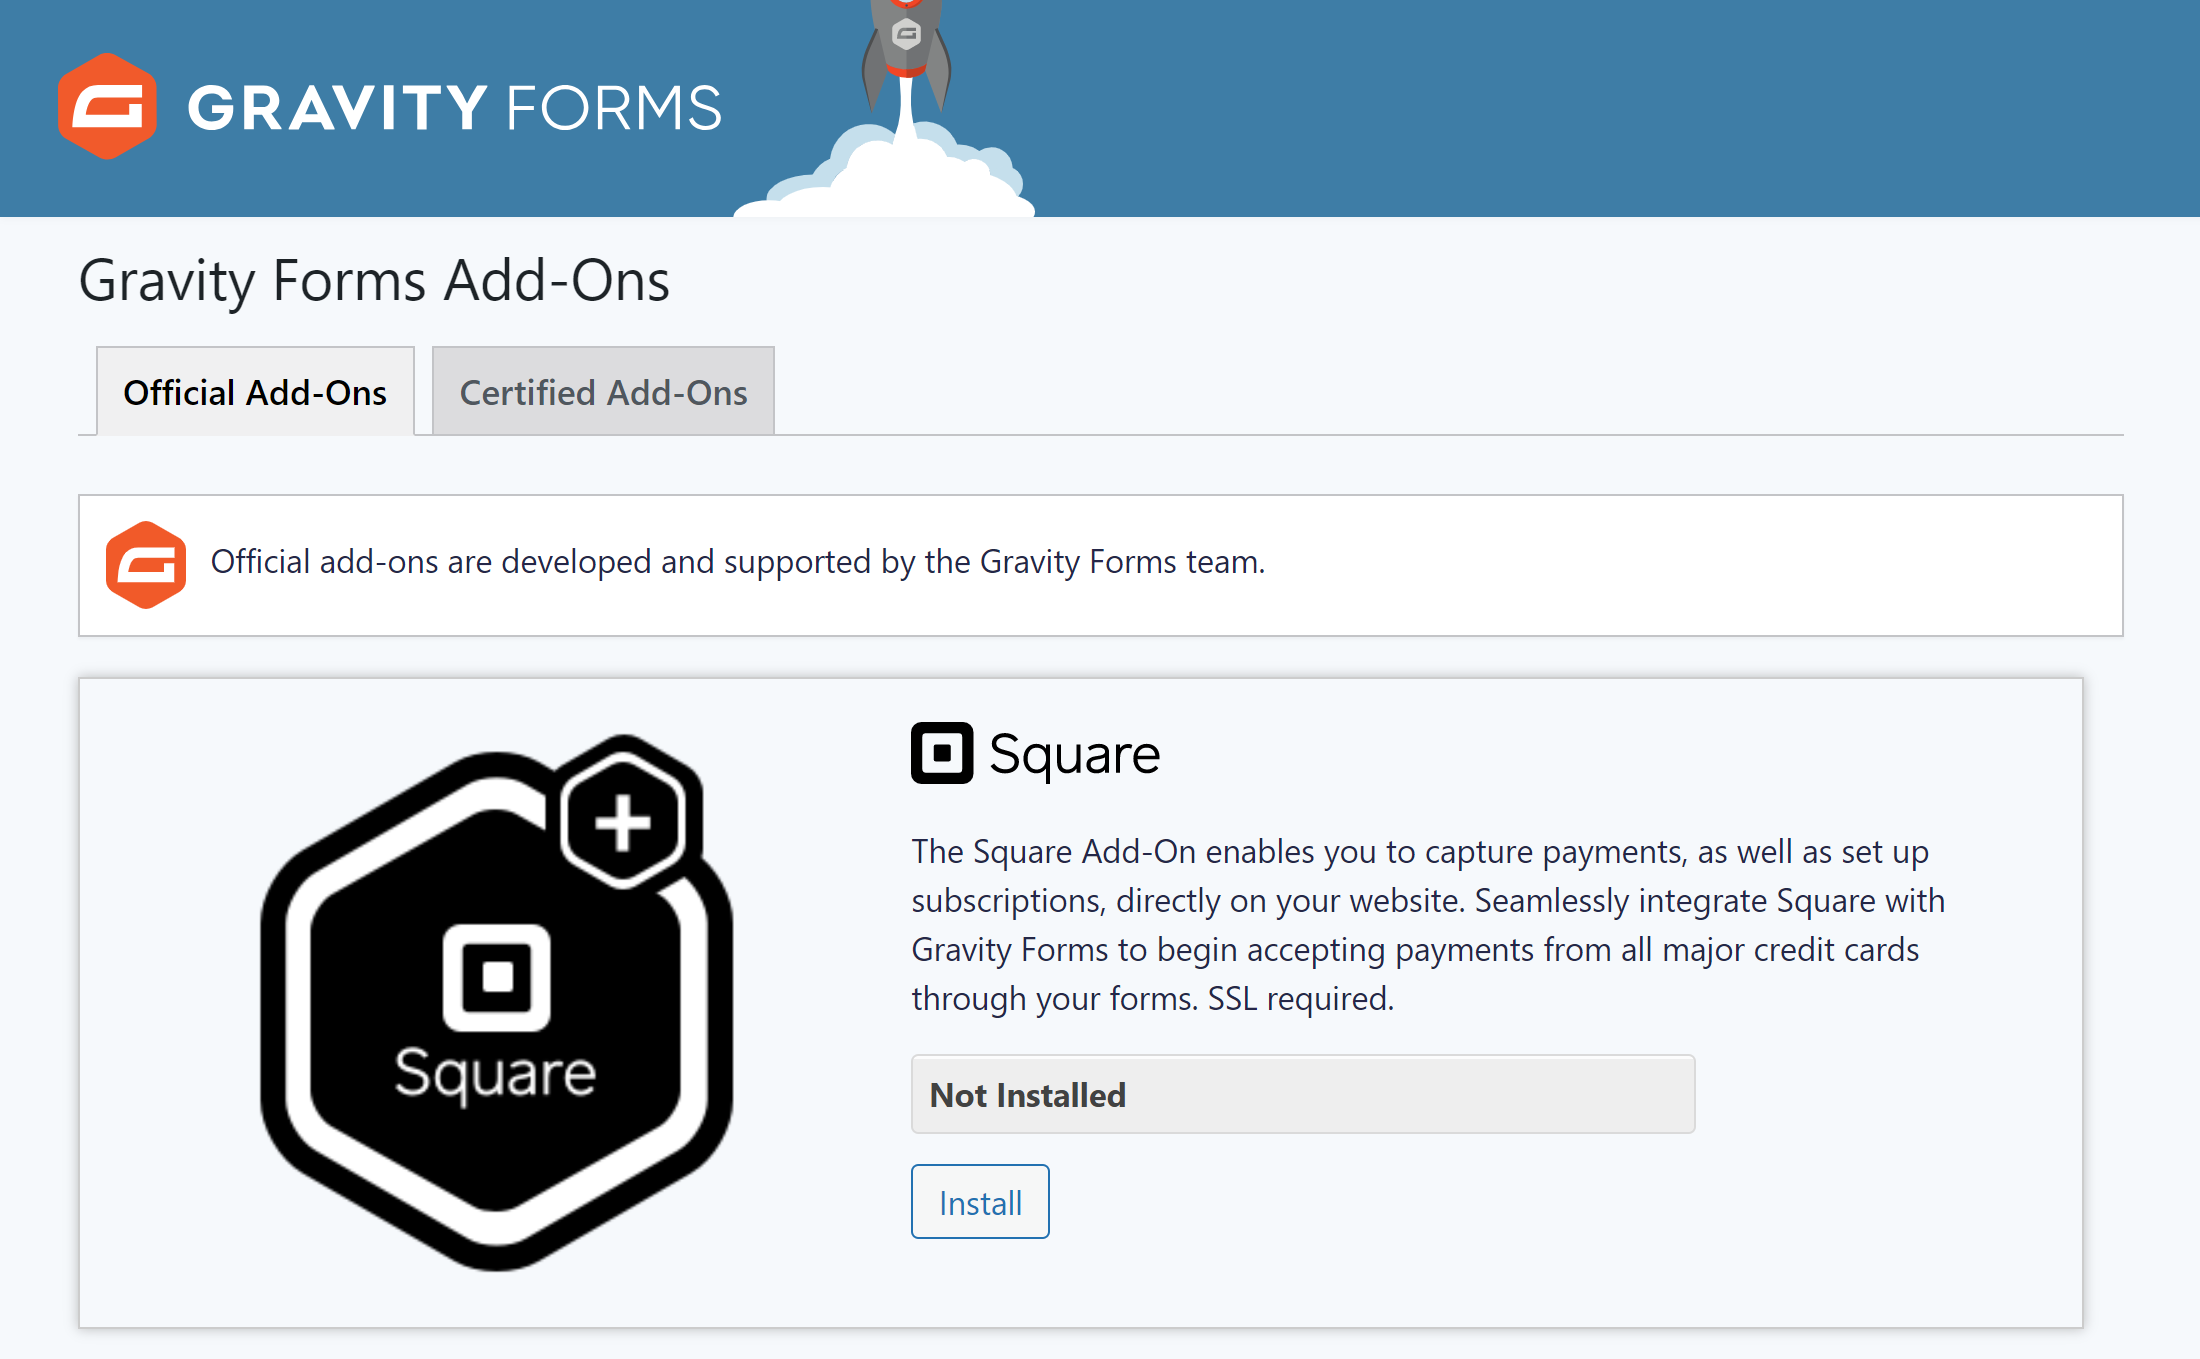
Task: Click the orange Gravity Forms icon in notice box
Action: click(x=146, y=564)
